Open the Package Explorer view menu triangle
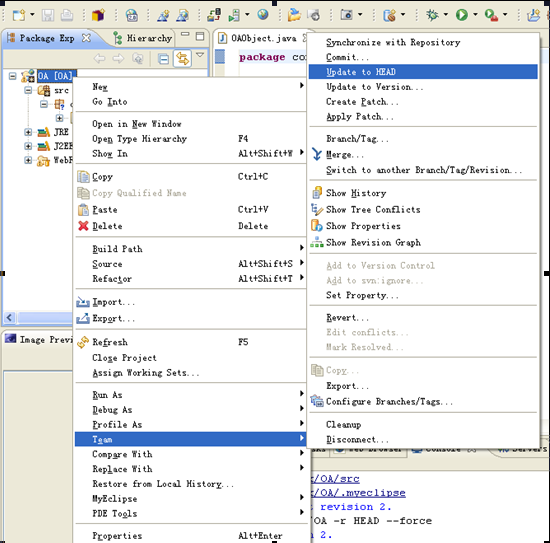 pyautogui.click(x=200, y=55)
